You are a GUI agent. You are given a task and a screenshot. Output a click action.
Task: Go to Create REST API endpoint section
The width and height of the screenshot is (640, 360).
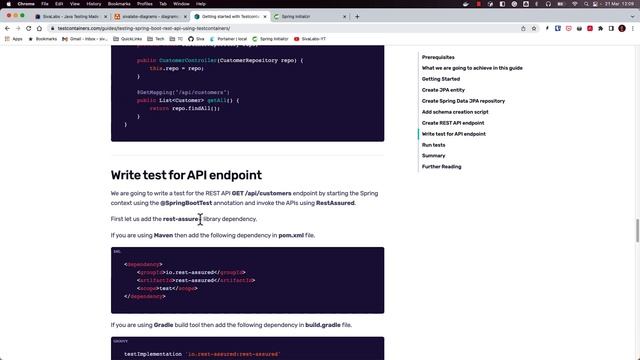[x=453, y=123]
